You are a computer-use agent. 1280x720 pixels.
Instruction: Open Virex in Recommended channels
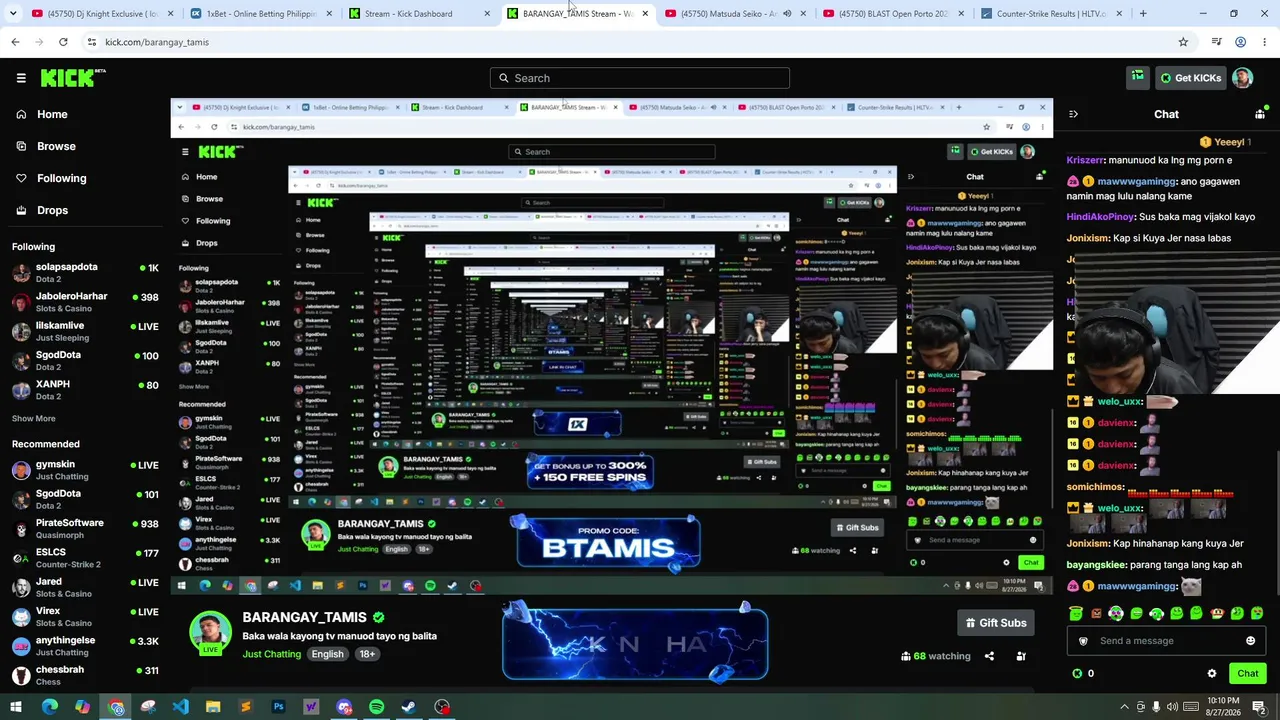point(85,616)
